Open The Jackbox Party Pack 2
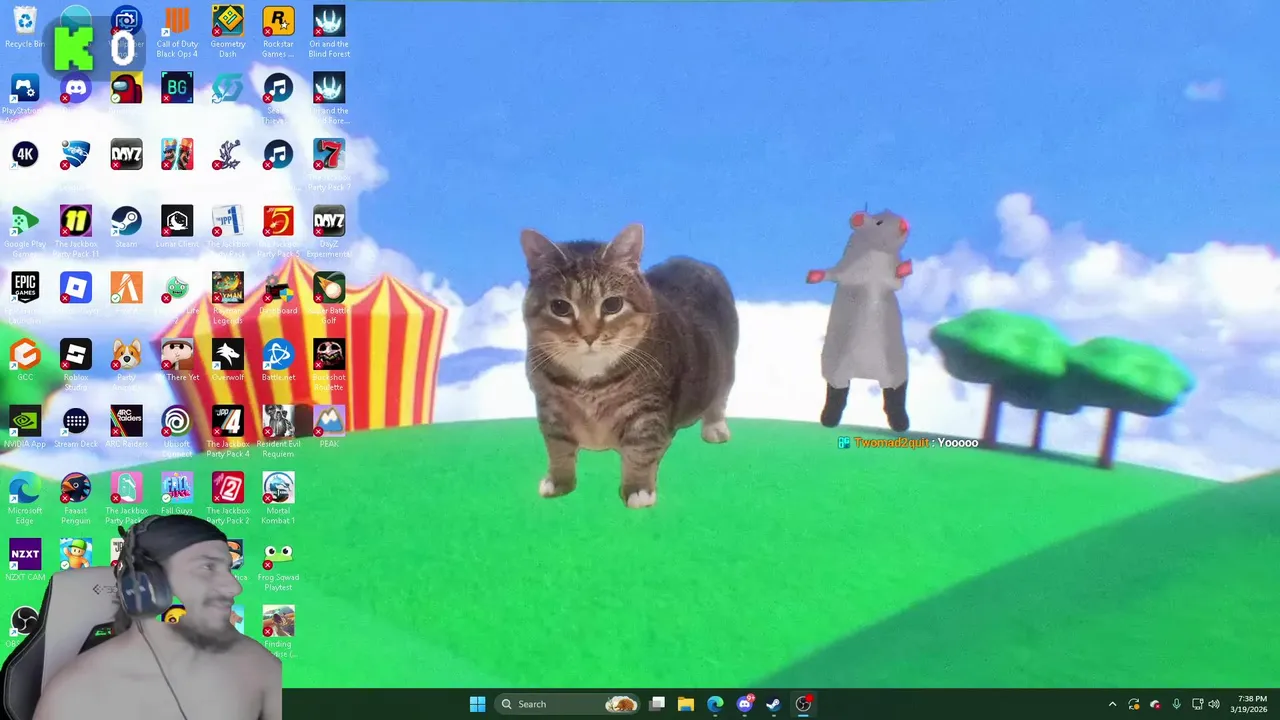Screen dimensions: 1280x720 point(228,498)
